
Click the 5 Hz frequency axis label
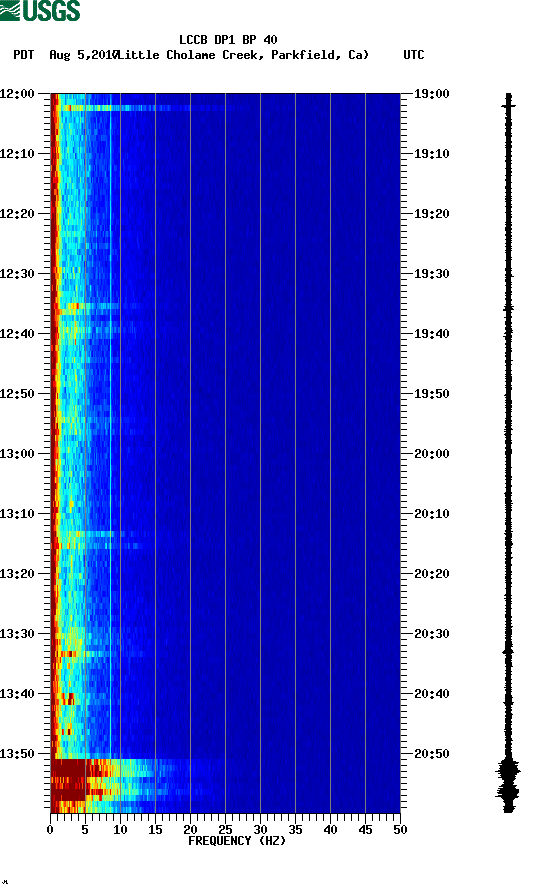[x=85, y=830]
